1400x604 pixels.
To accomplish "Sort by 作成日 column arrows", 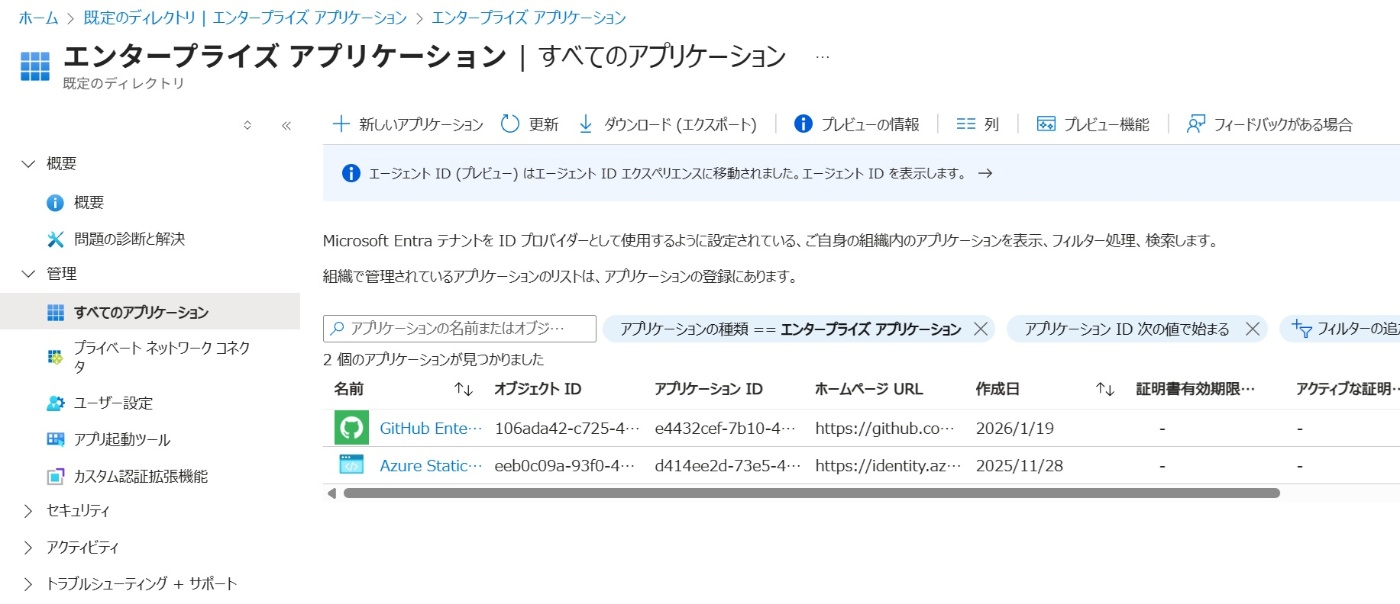I will pos(1105,389).
